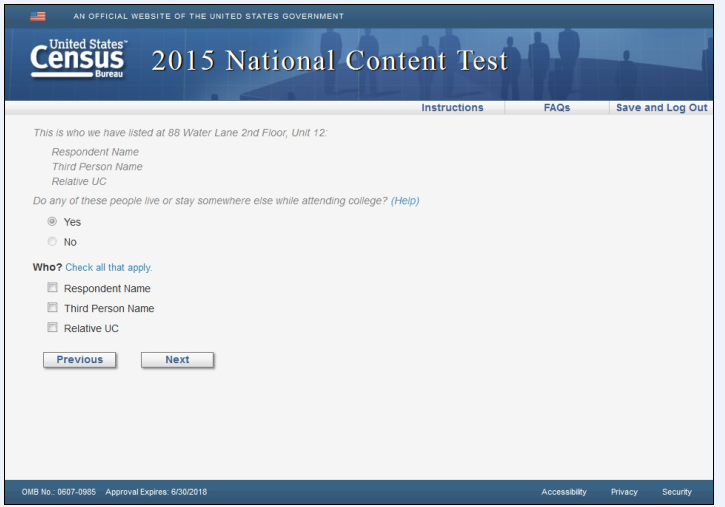Click the bold 'Who?' label
The width and height of the screenshot is (725, 507).
pyautogui.click(x=47, y=268)
